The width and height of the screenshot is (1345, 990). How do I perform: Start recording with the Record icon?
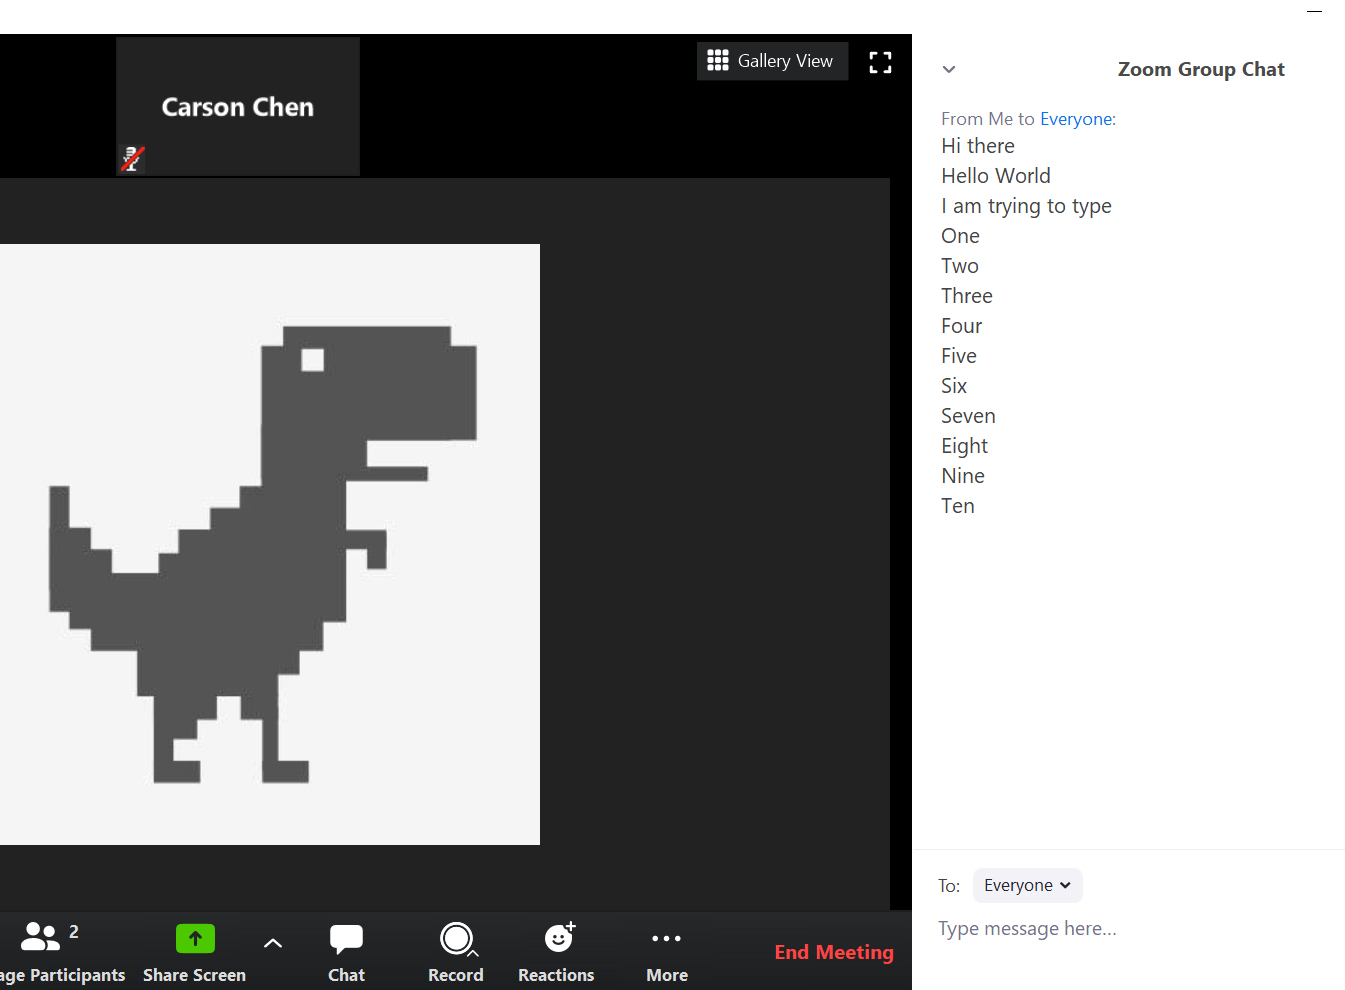(x=456, y=938)
